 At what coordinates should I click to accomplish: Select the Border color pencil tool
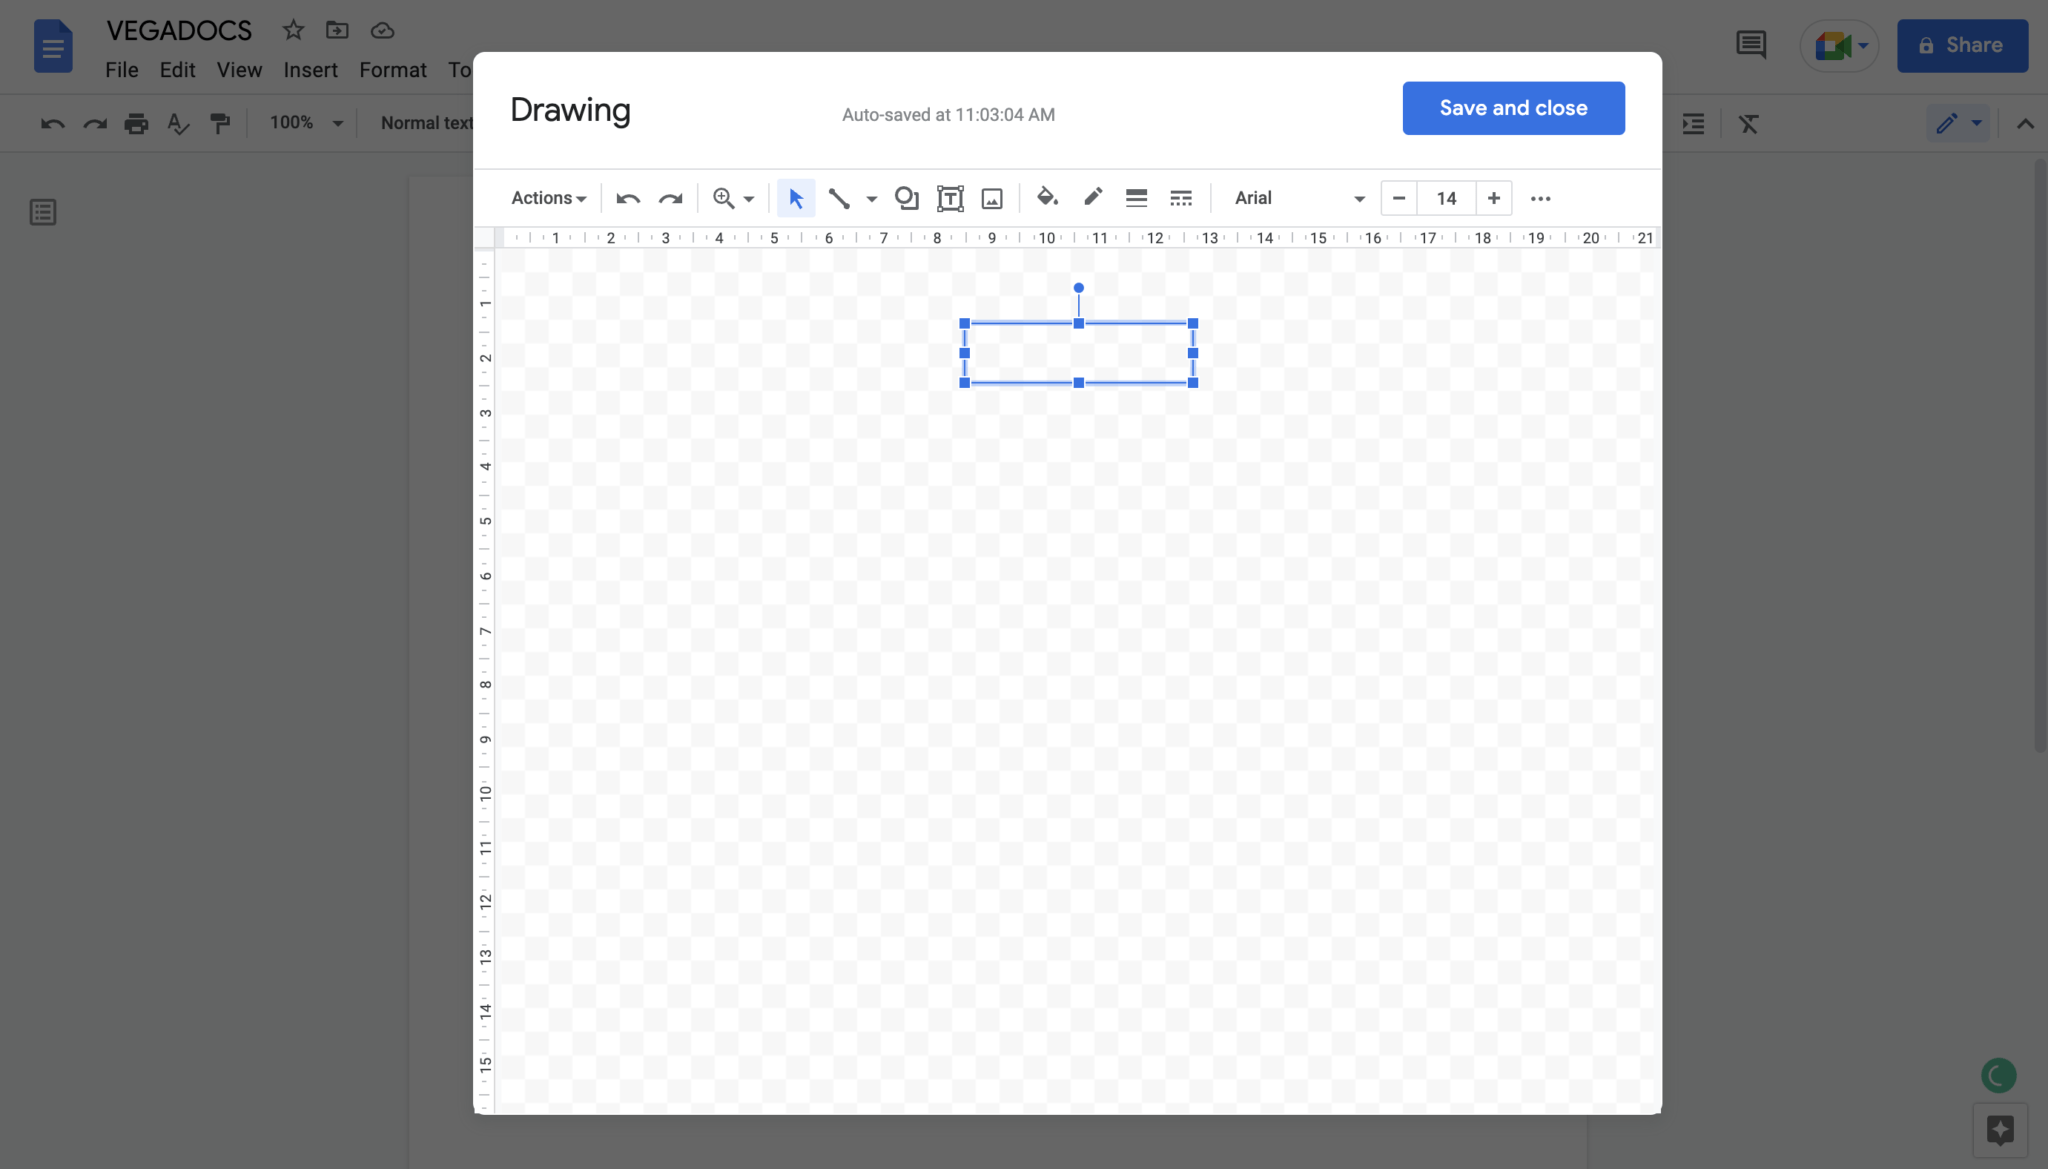pyautogui.click(x=1091, y=198)
